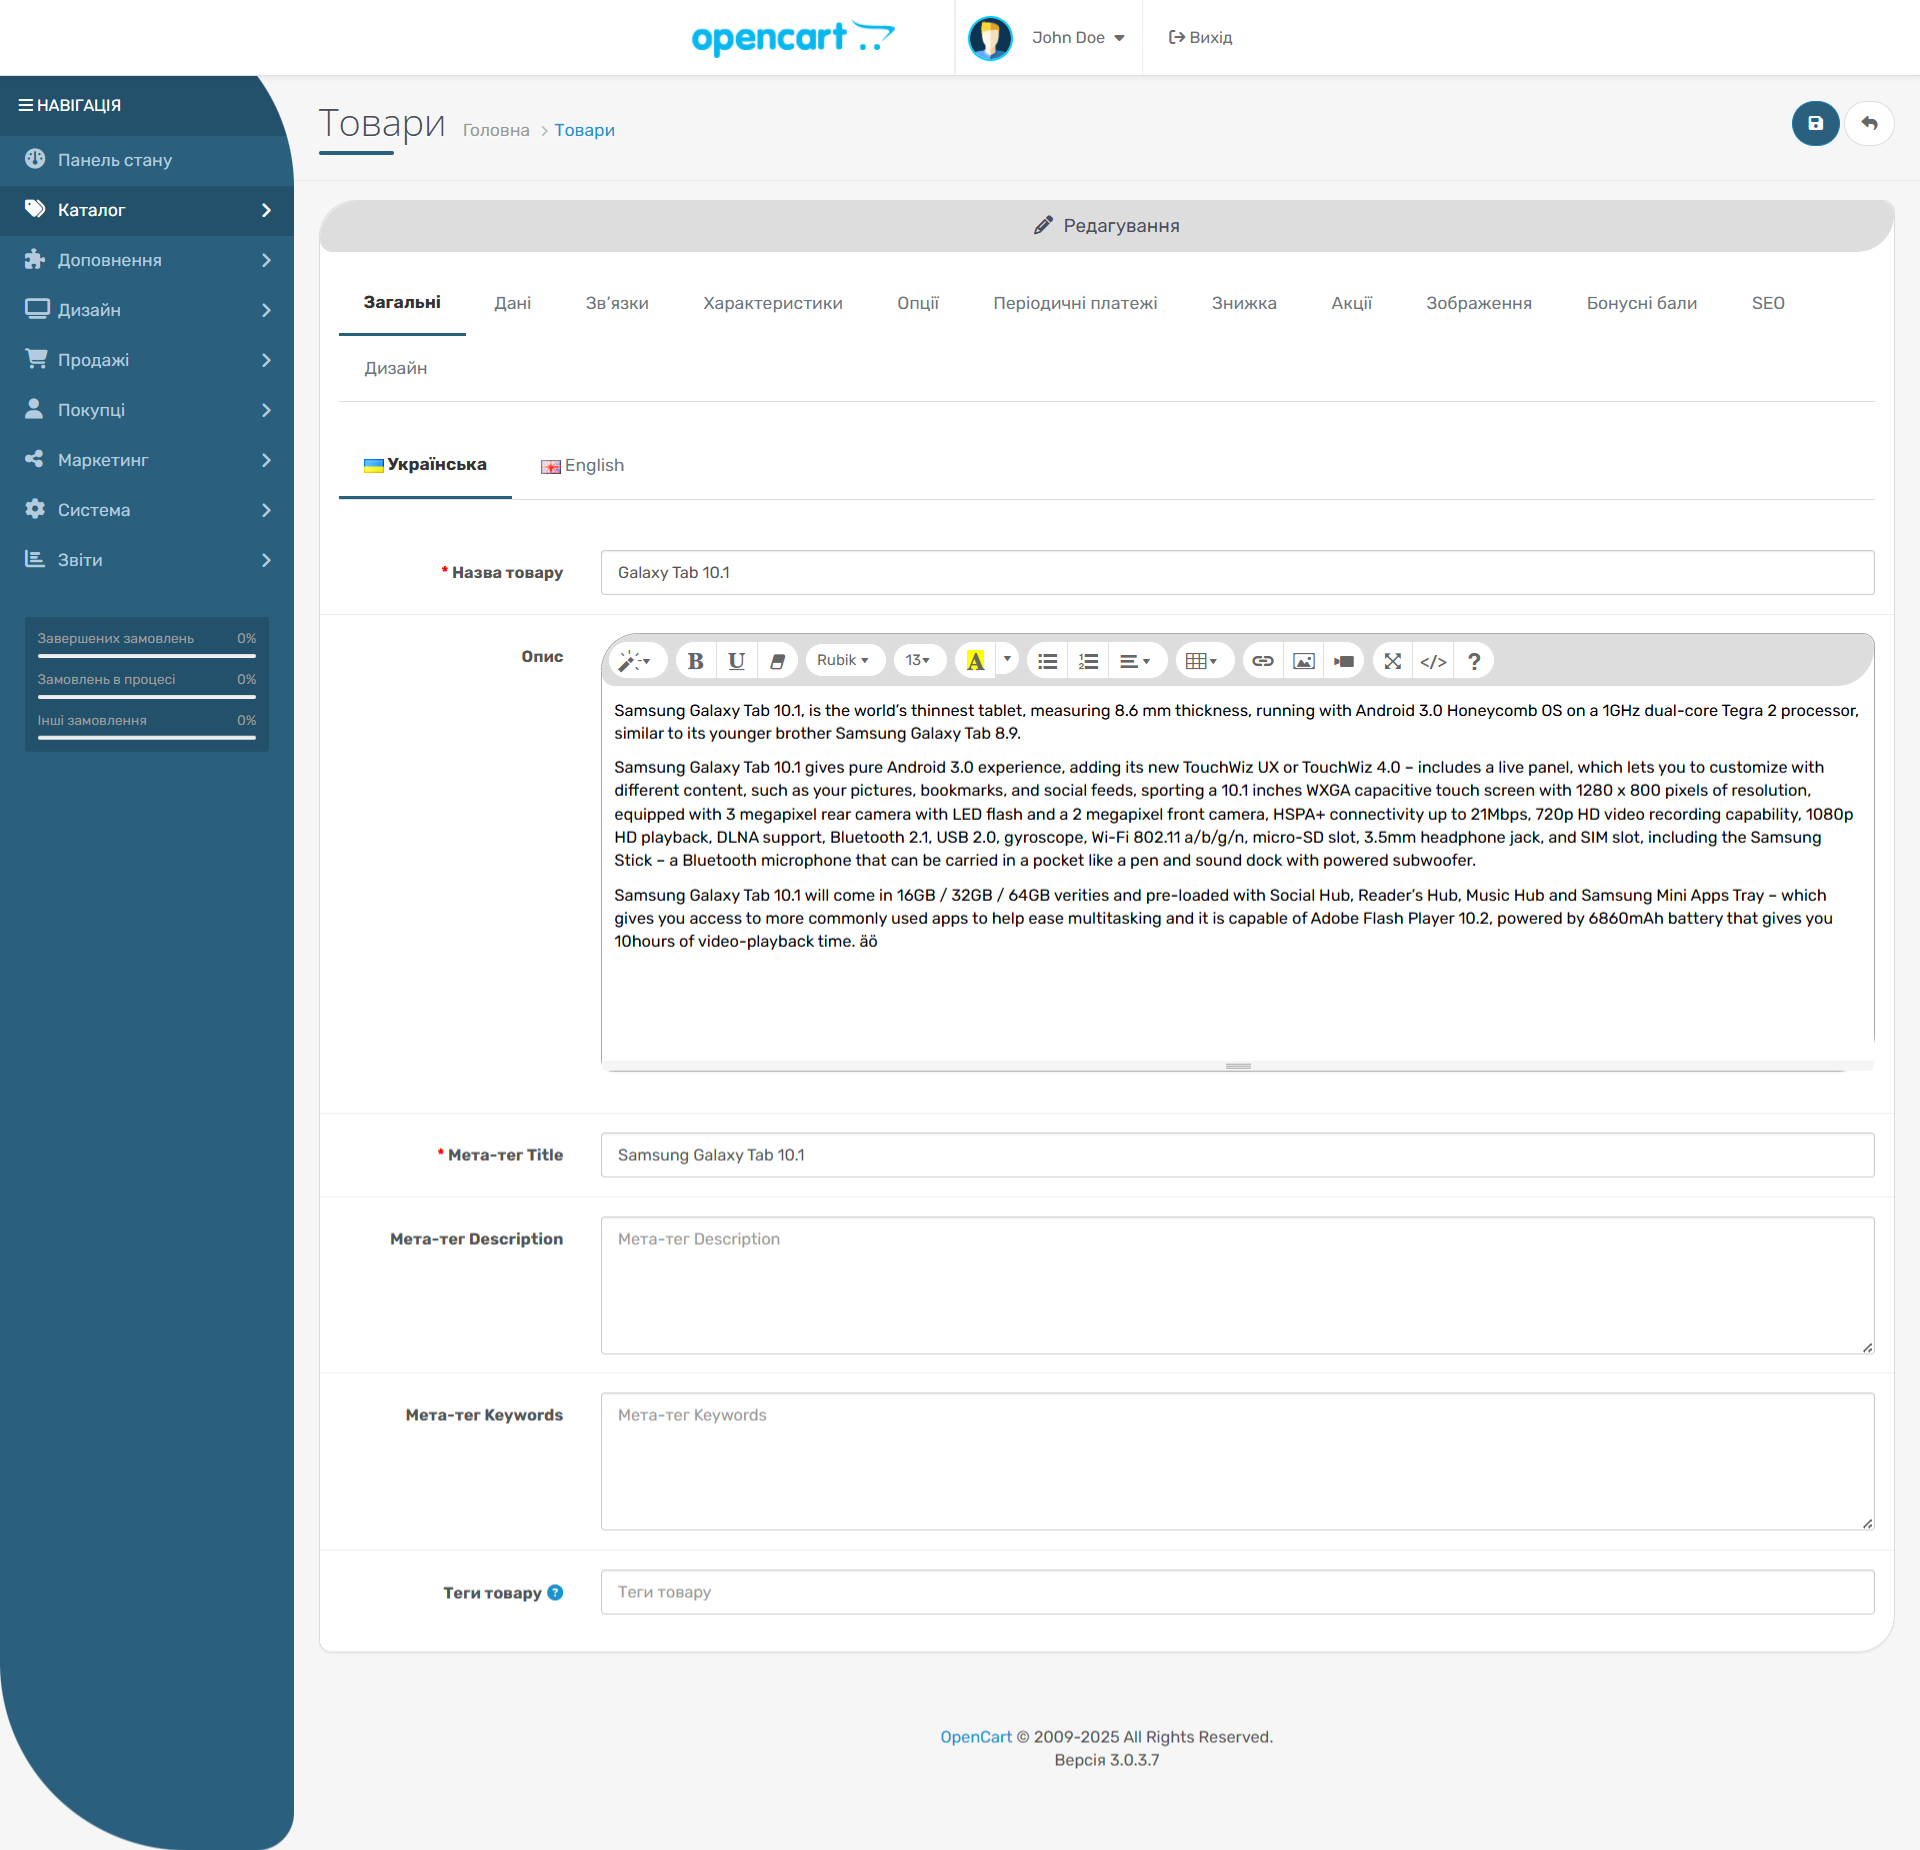Focus the Мета-тег Description textarea
Screen dimensions: 1920x1850
click(1238, 1286)
